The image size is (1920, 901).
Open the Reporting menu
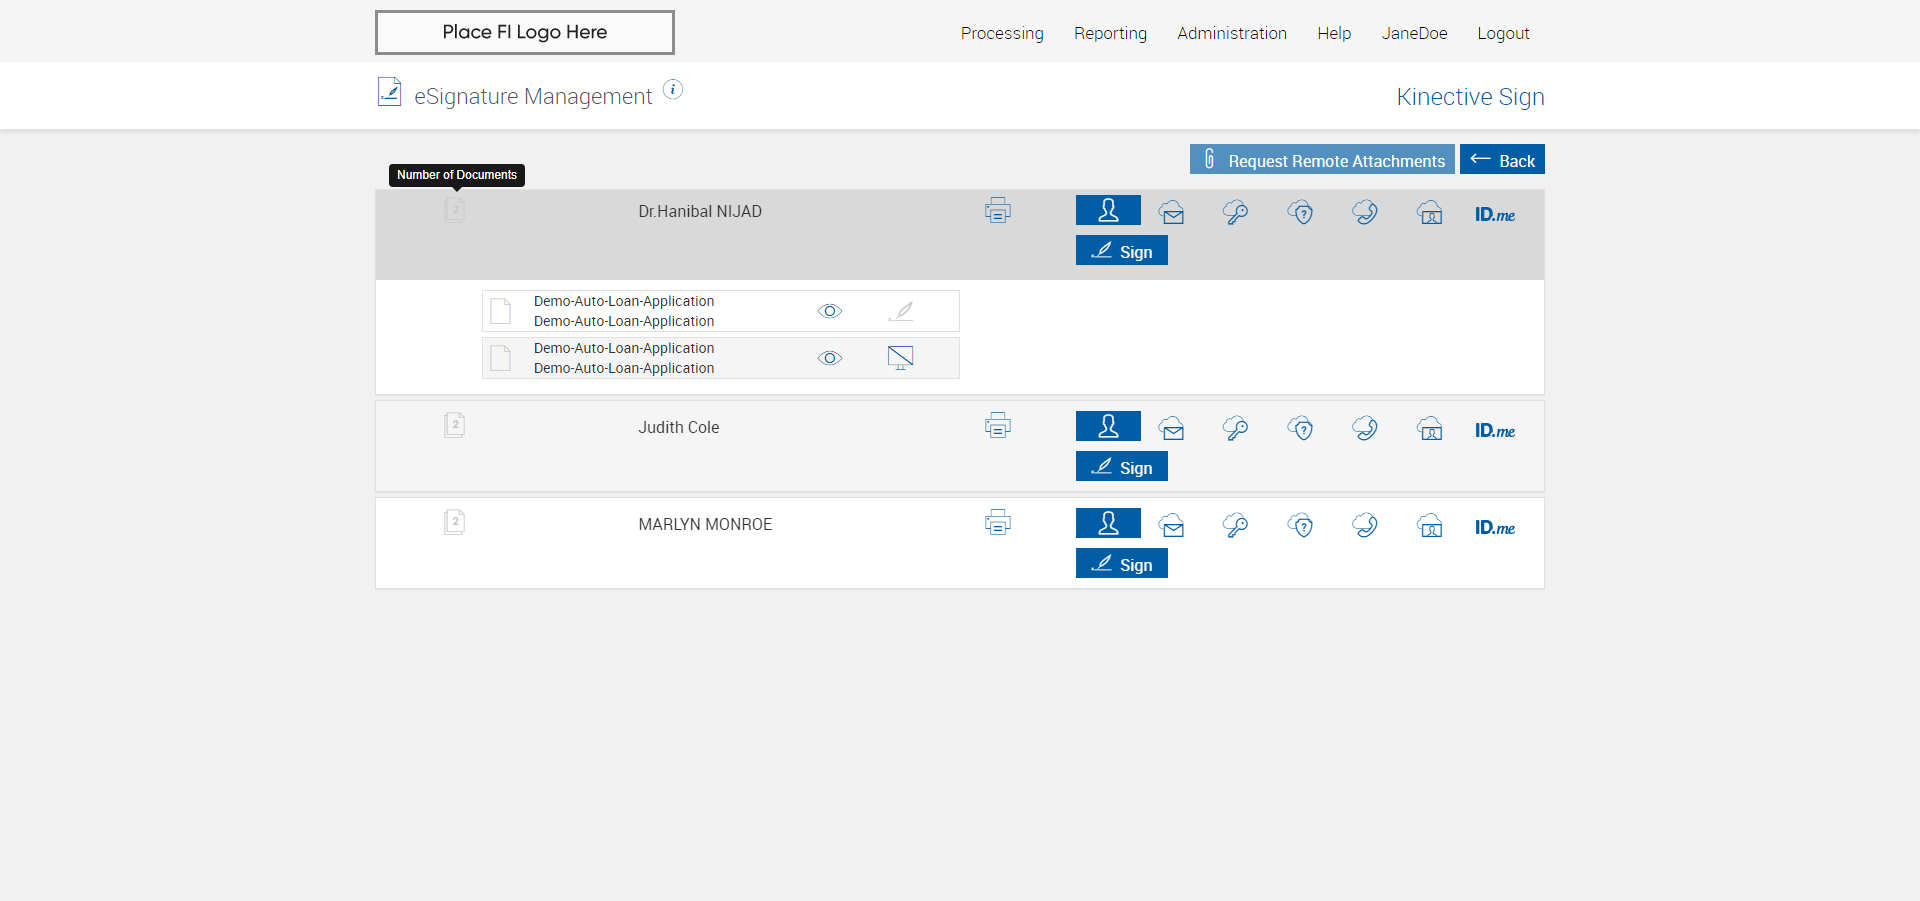point(1110,33)
